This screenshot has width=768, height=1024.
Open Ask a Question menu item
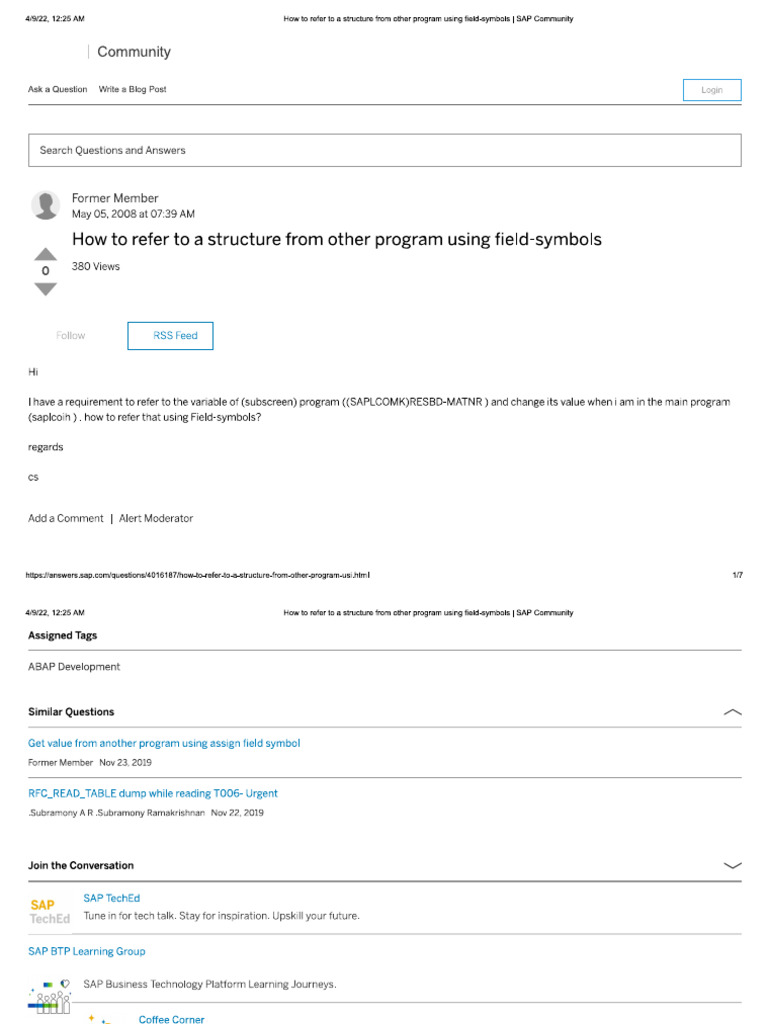(57, 90)
